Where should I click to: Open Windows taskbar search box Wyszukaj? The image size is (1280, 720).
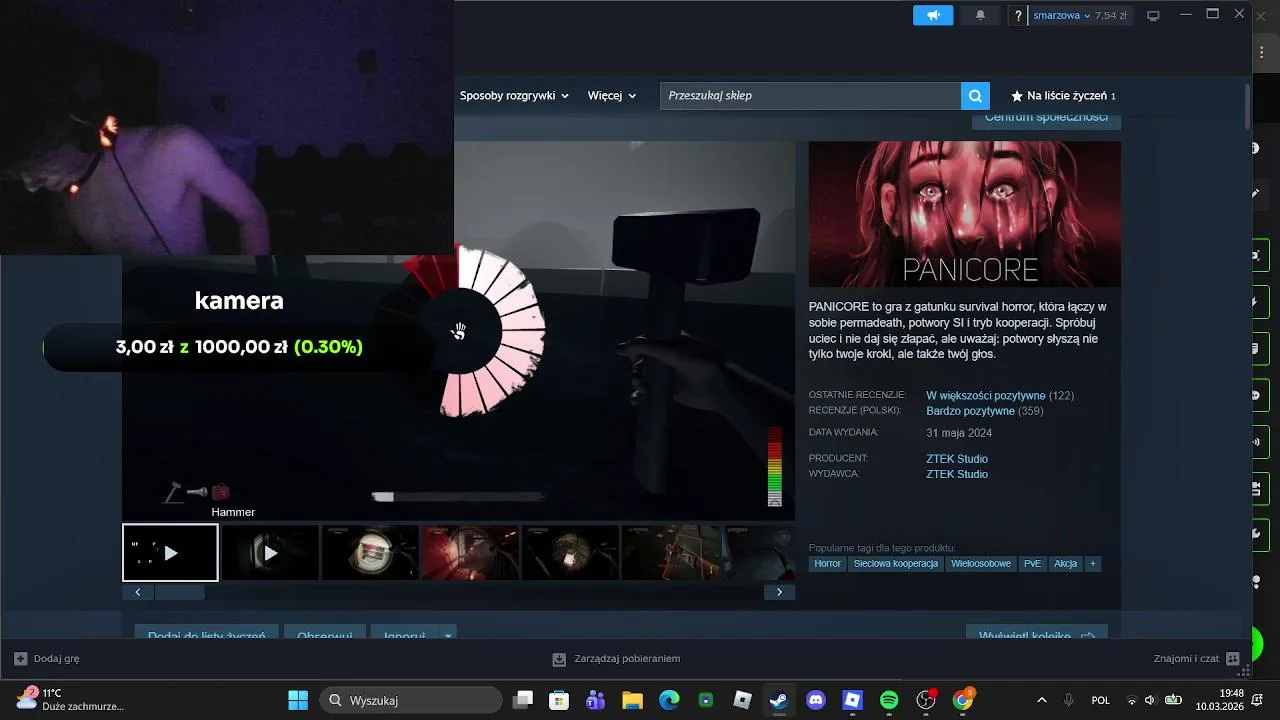tap(411, 700)
